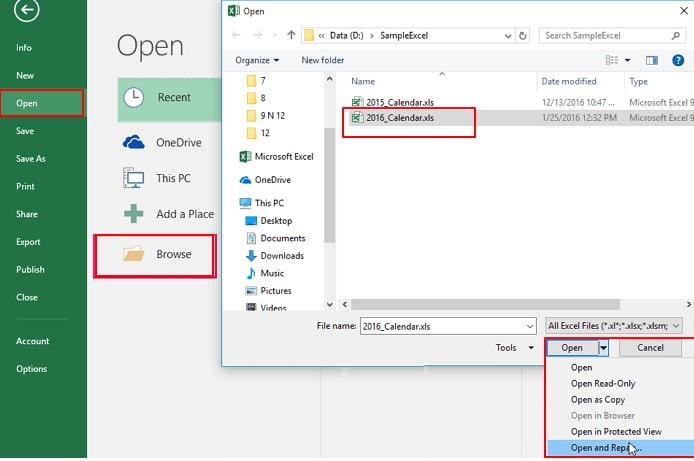Image resolution: width=694 pixels, height=461 pixels.
Task: Click the Add a Place plus icon
Action: tap(133, 214)
